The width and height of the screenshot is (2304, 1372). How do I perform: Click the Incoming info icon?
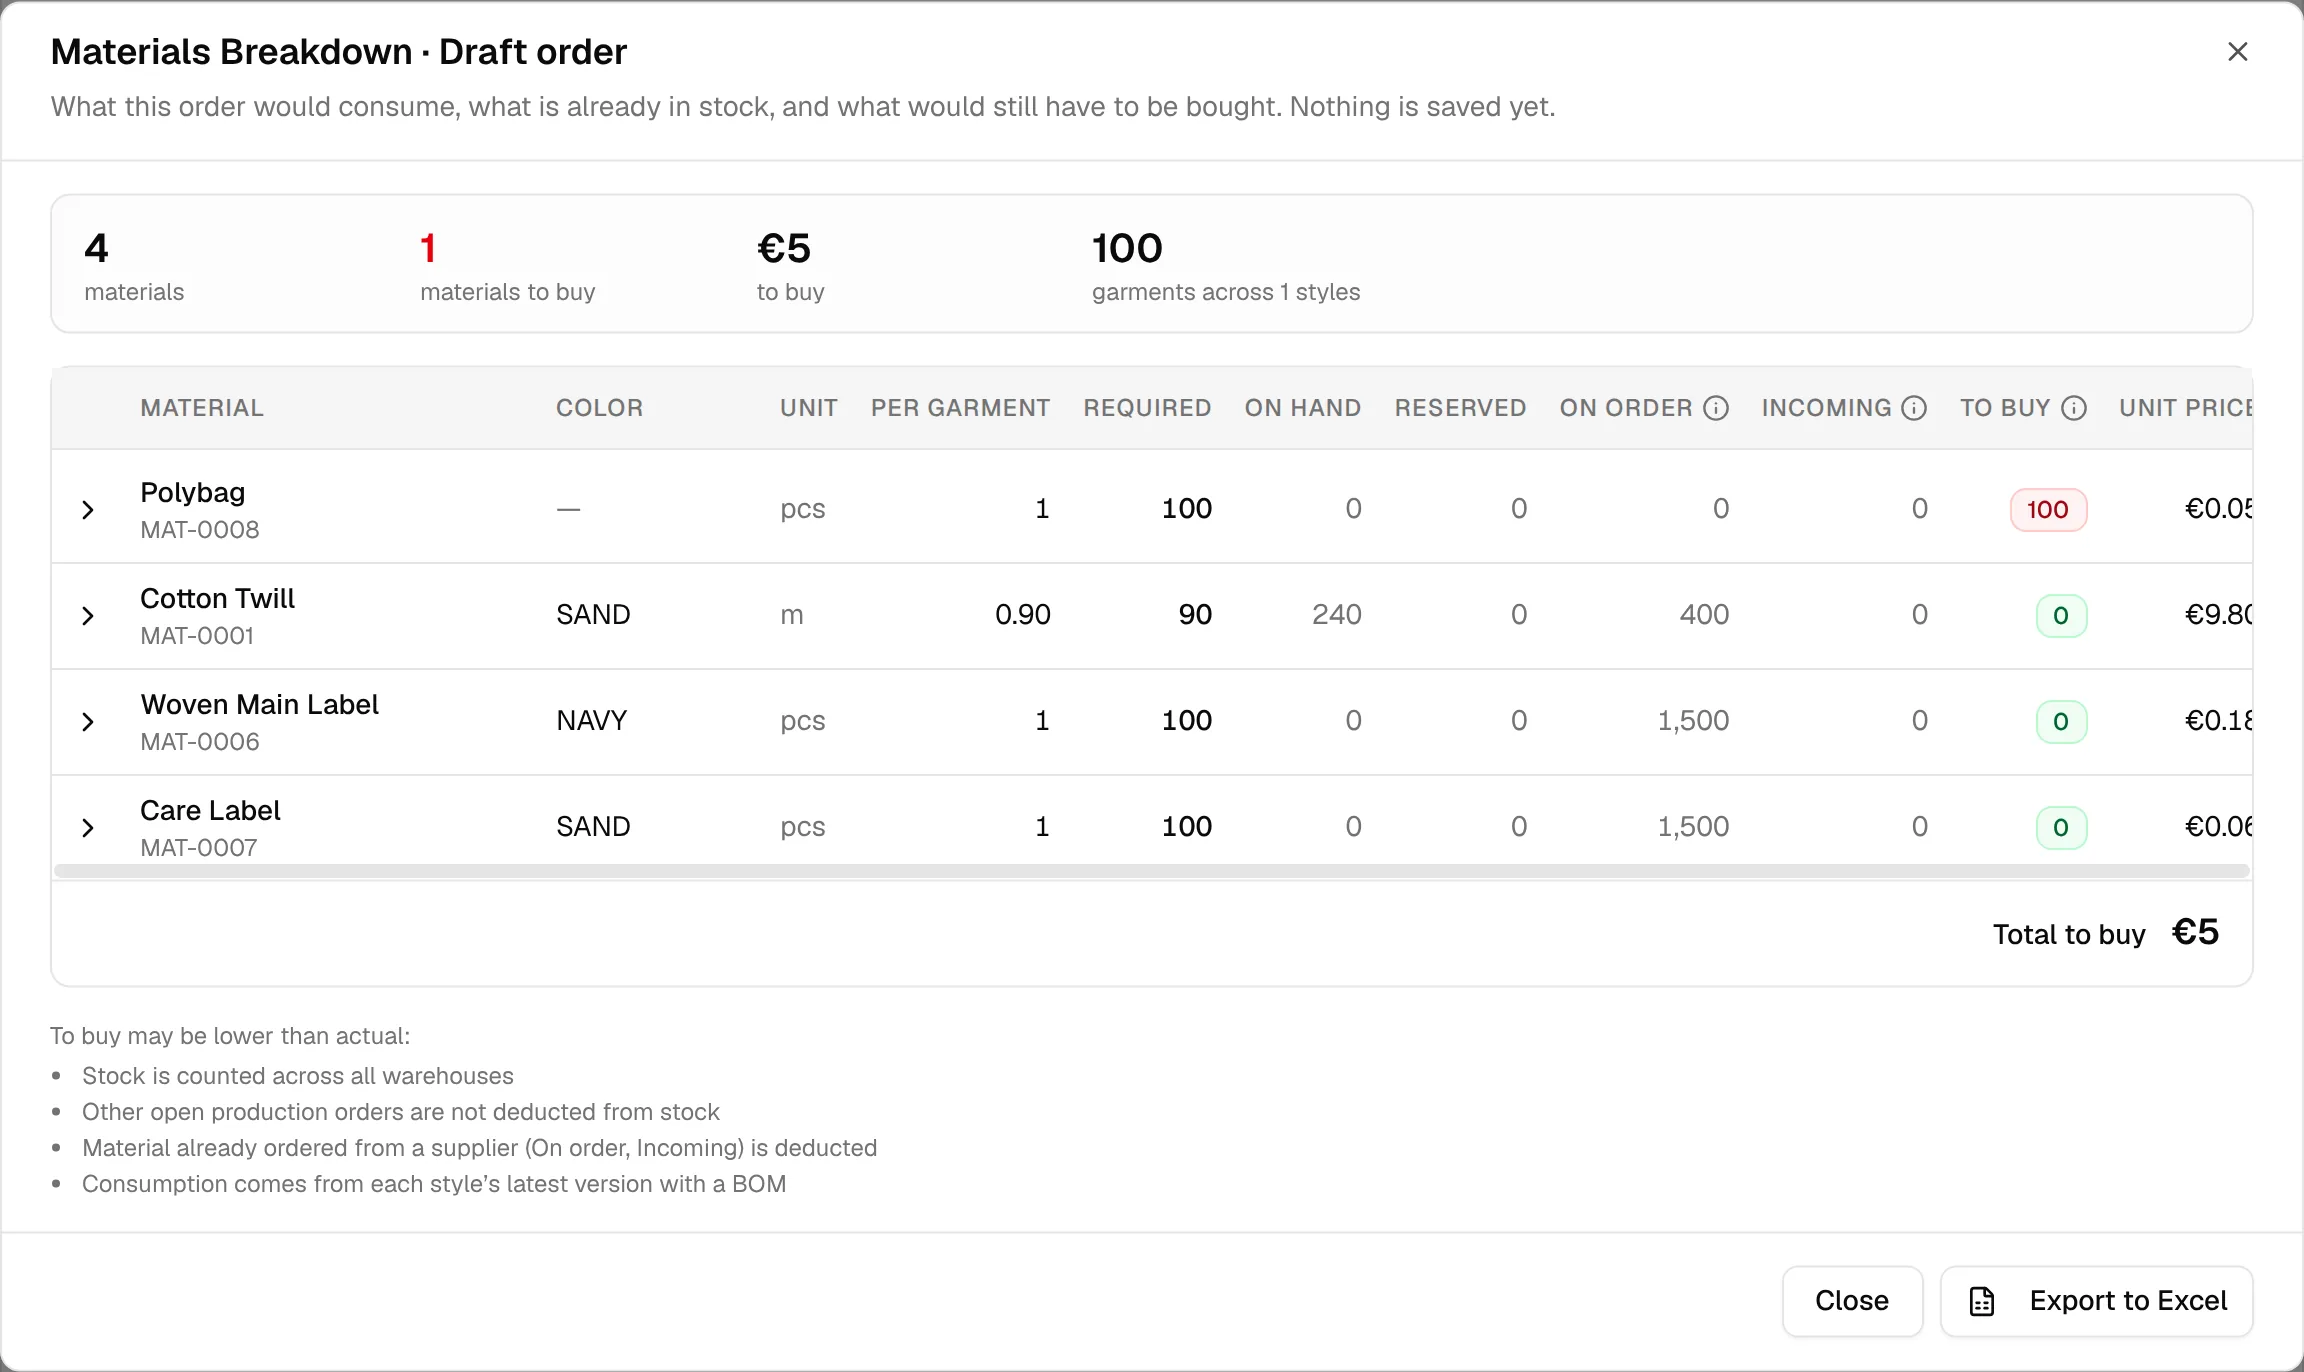[1914, 408]
